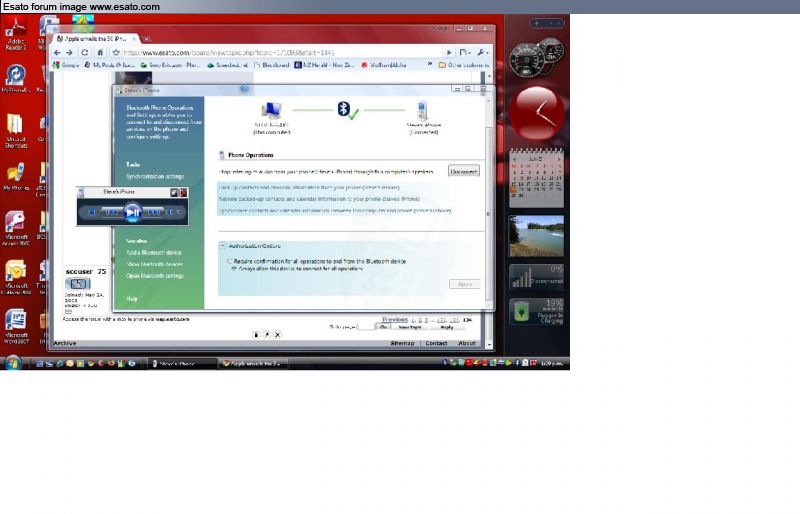Click the Apply button
Screen dimensions: 800x514
coord(464,284)
